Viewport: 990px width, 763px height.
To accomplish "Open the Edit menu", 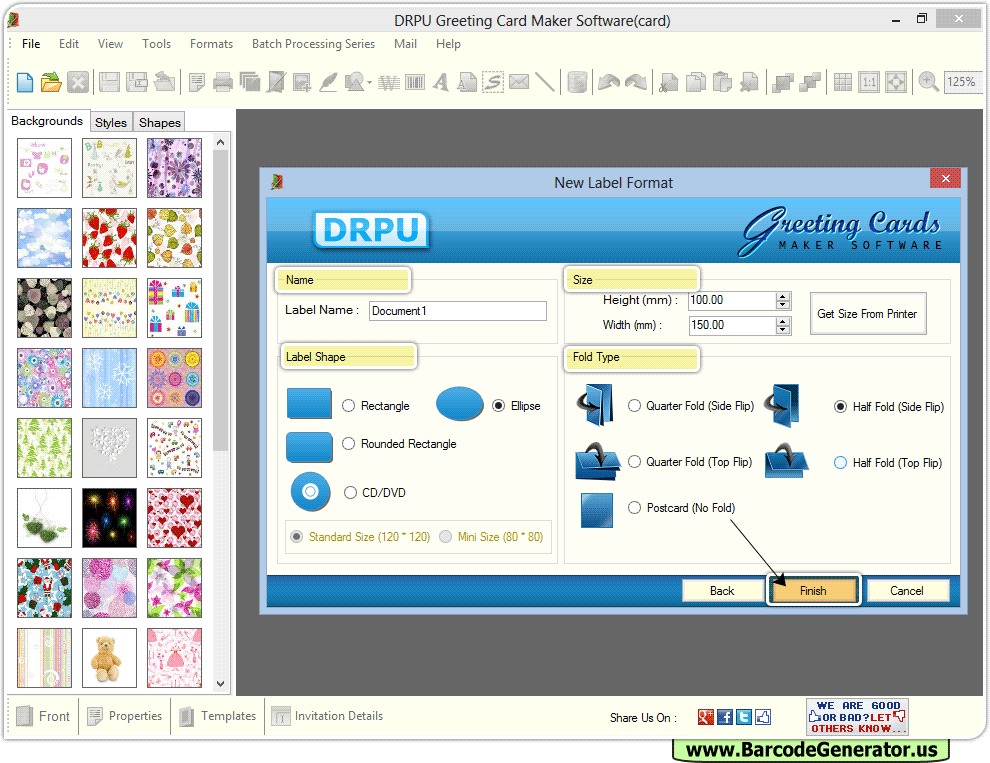I will click(69, 44).
